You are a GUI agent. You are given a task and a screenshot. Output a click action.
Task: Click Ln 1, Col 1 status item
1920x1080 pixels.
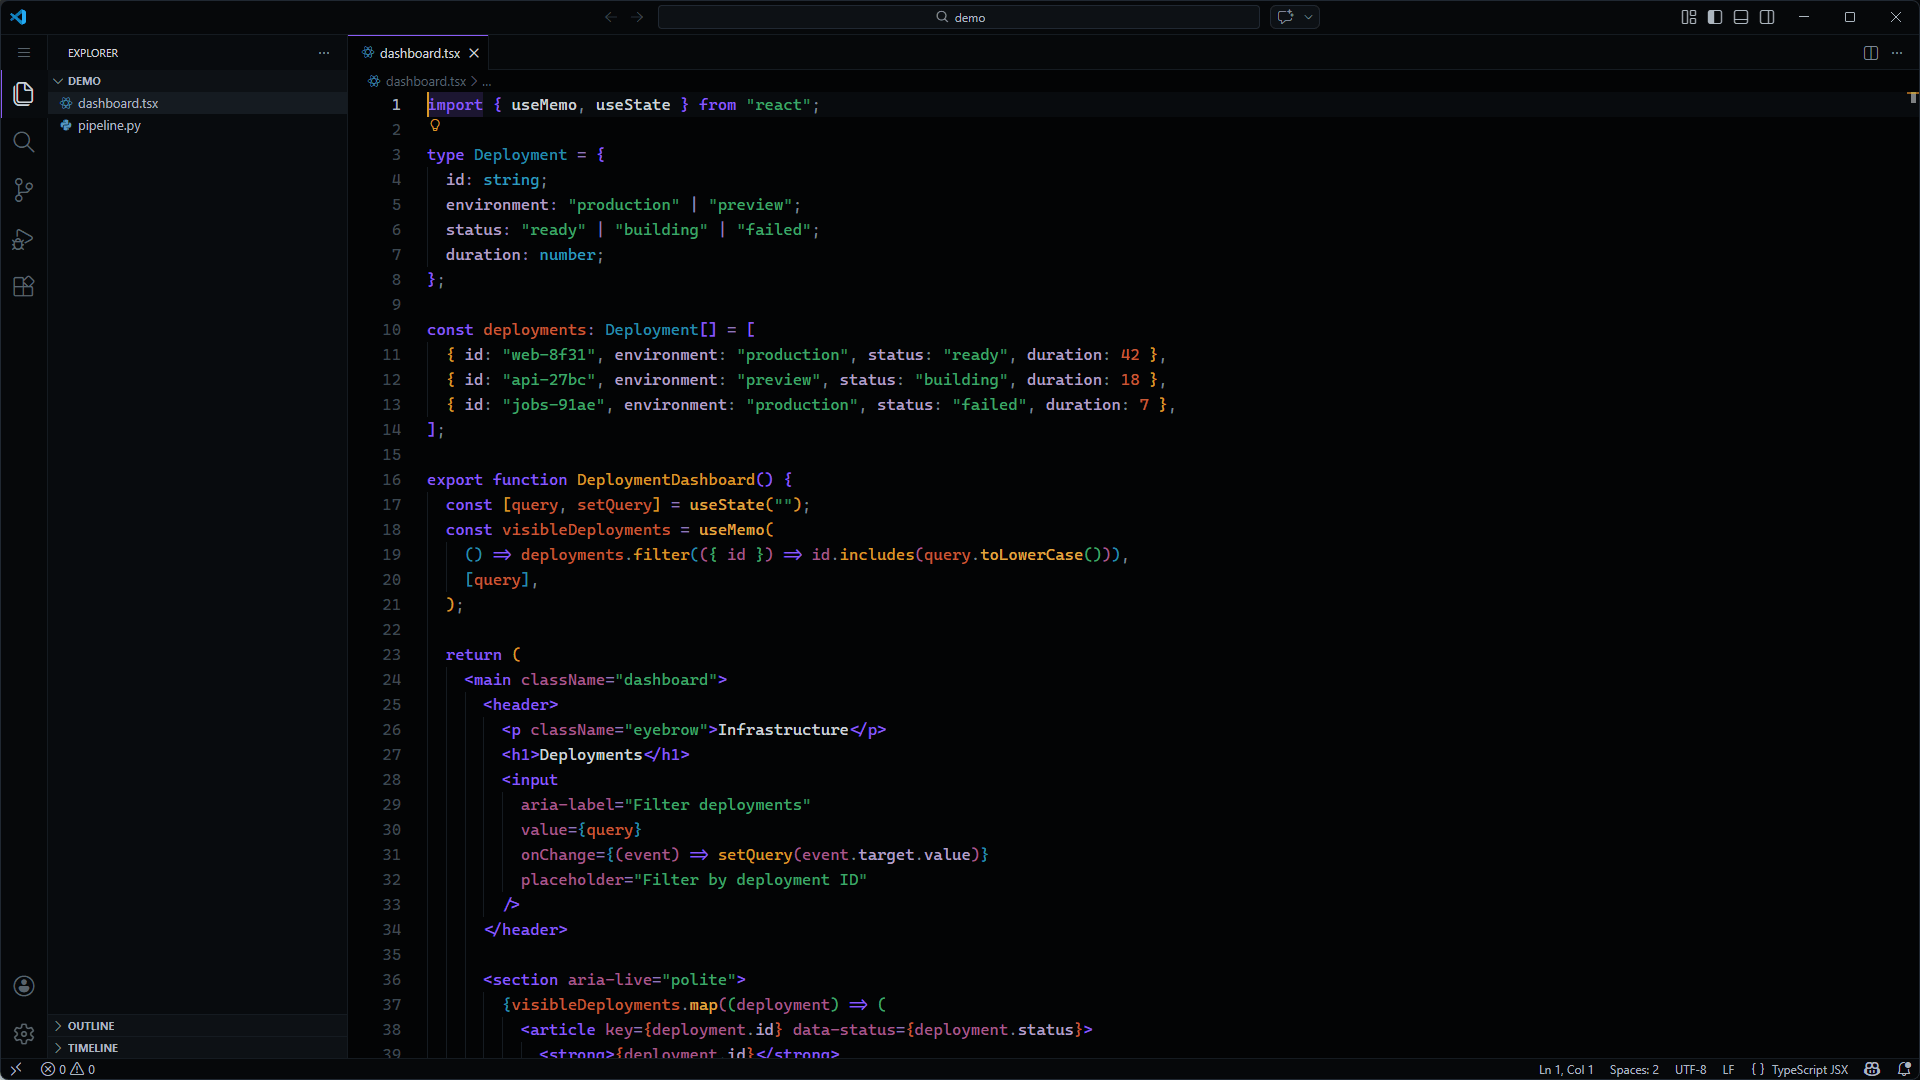(x=1566, y=1069)
